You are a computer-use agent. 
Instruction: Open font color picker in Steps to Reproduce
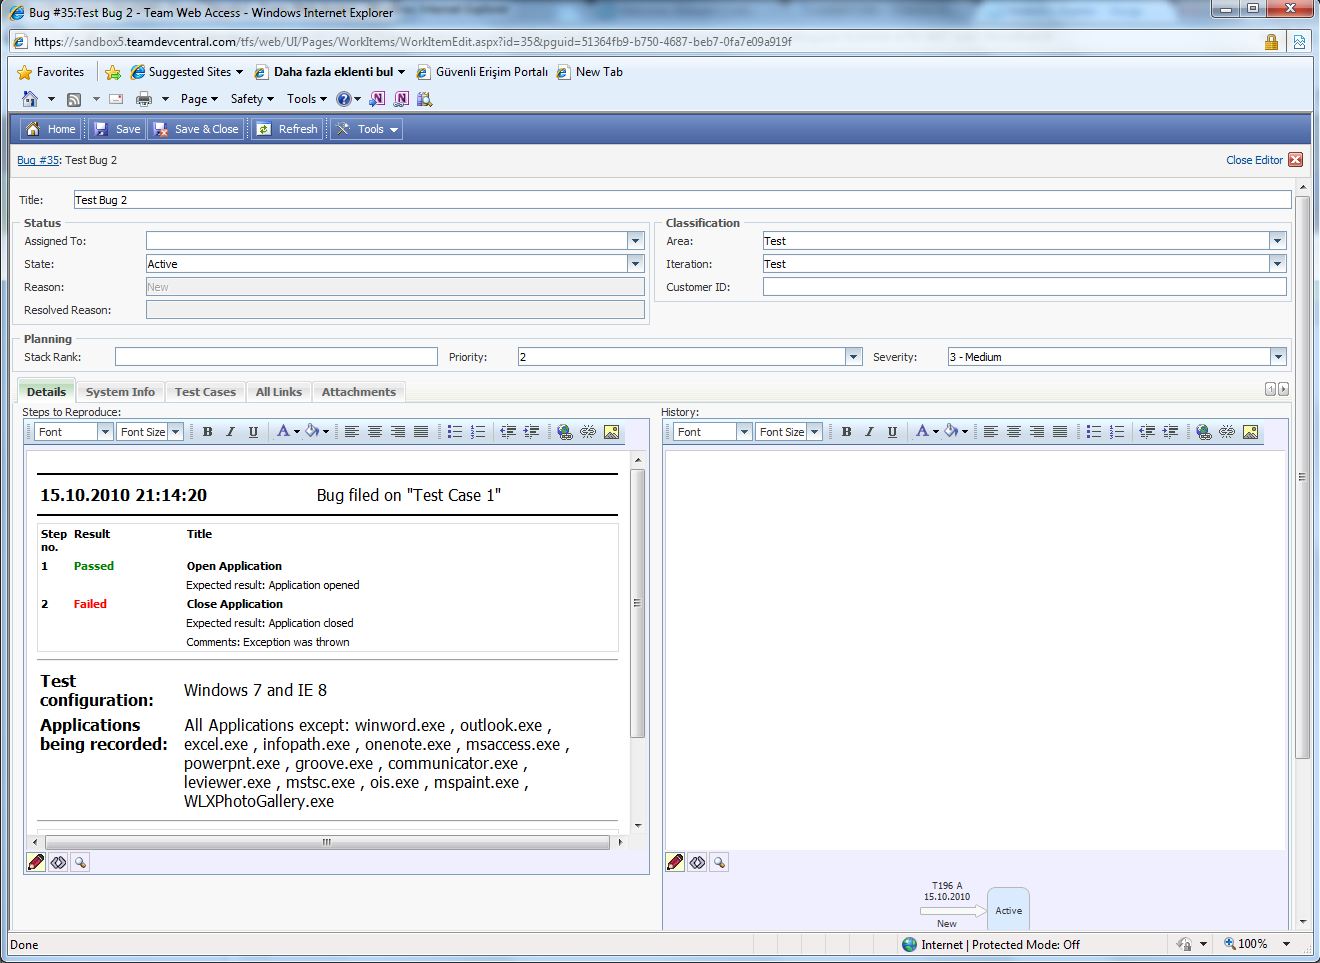pyautogui.click(x=287, y=432)
